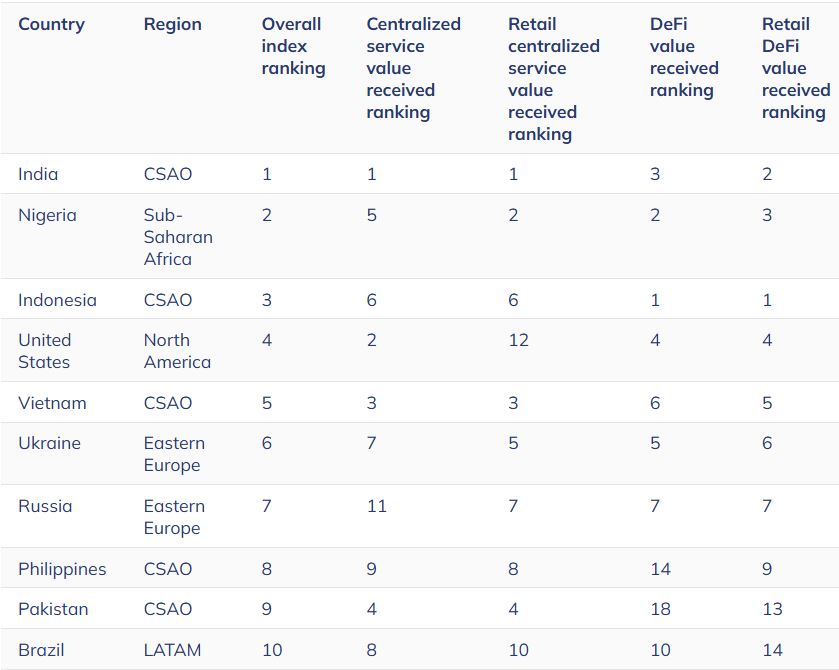The width and height of the screenshot is (839, 670).
Task: Select the Brazil country cell
Action: (41, 650)
